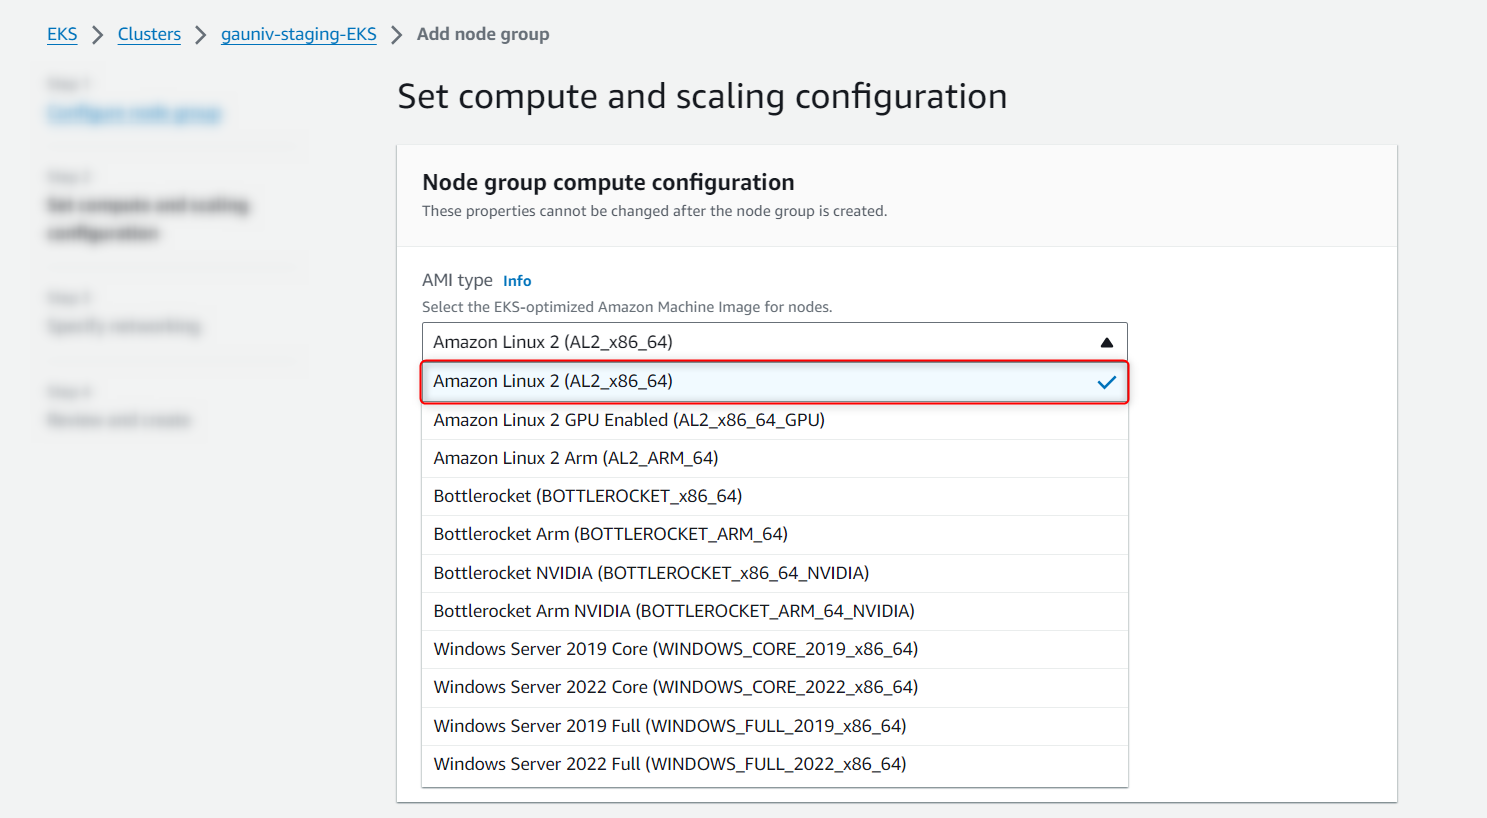Click the blurred Step 1 sidebar link

point(133,114)
